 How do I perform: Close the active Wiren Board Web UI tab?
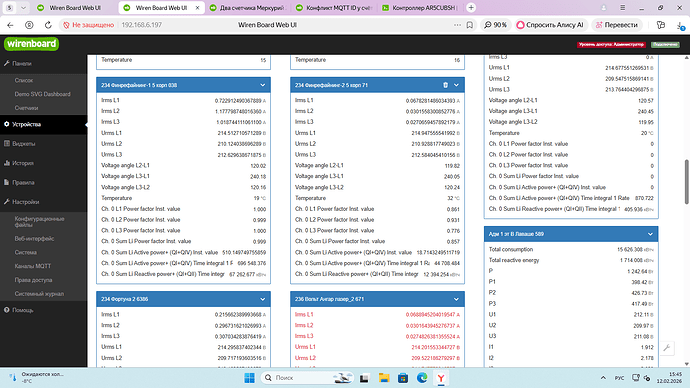[x=197, y=7]
